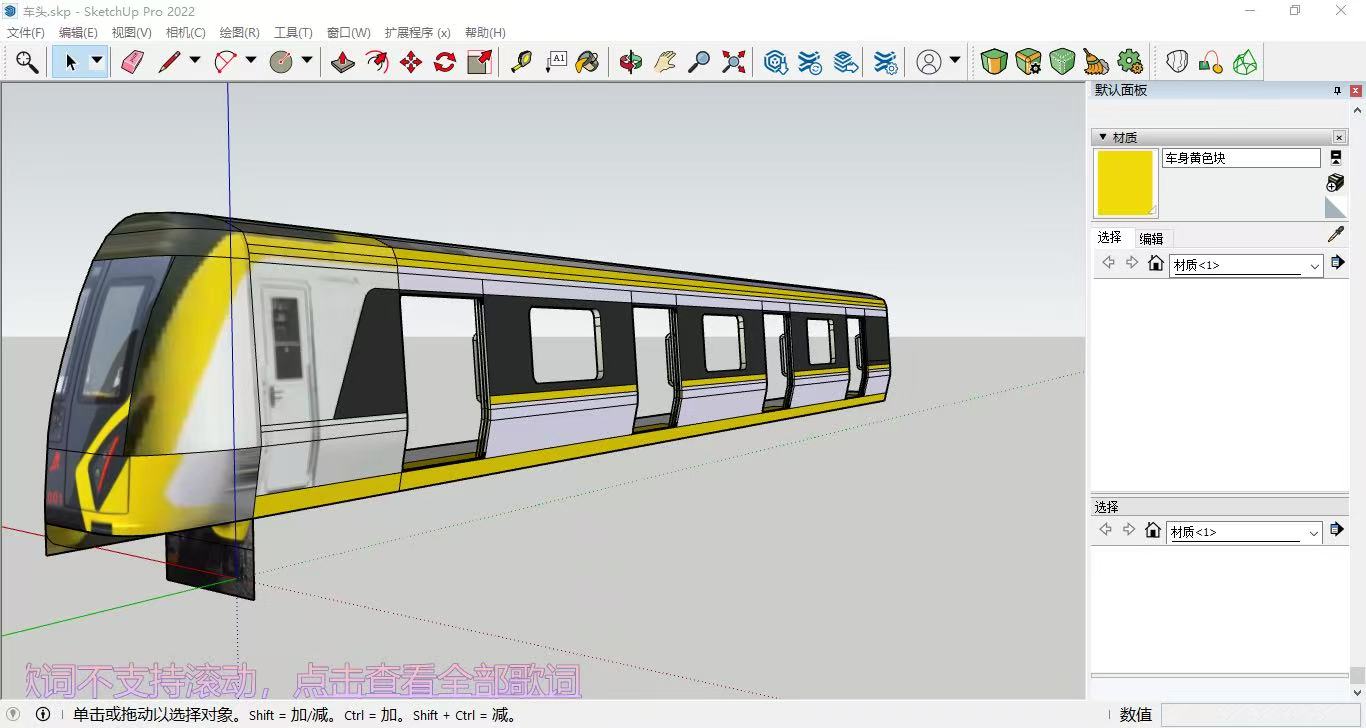Open the upper 材质<1> library dropdown
1366x728 pixels.
point(1314,266)
